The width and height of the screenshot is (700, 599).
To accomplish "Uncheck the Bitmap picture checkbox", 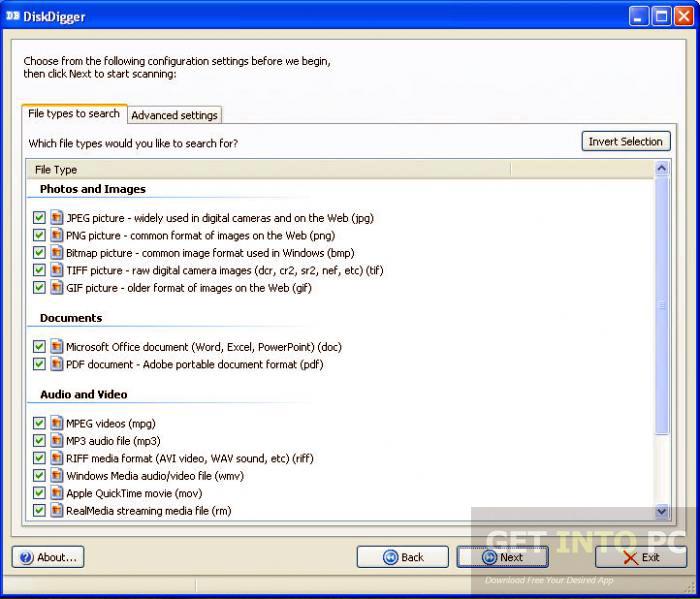I will tap(39, 253).
